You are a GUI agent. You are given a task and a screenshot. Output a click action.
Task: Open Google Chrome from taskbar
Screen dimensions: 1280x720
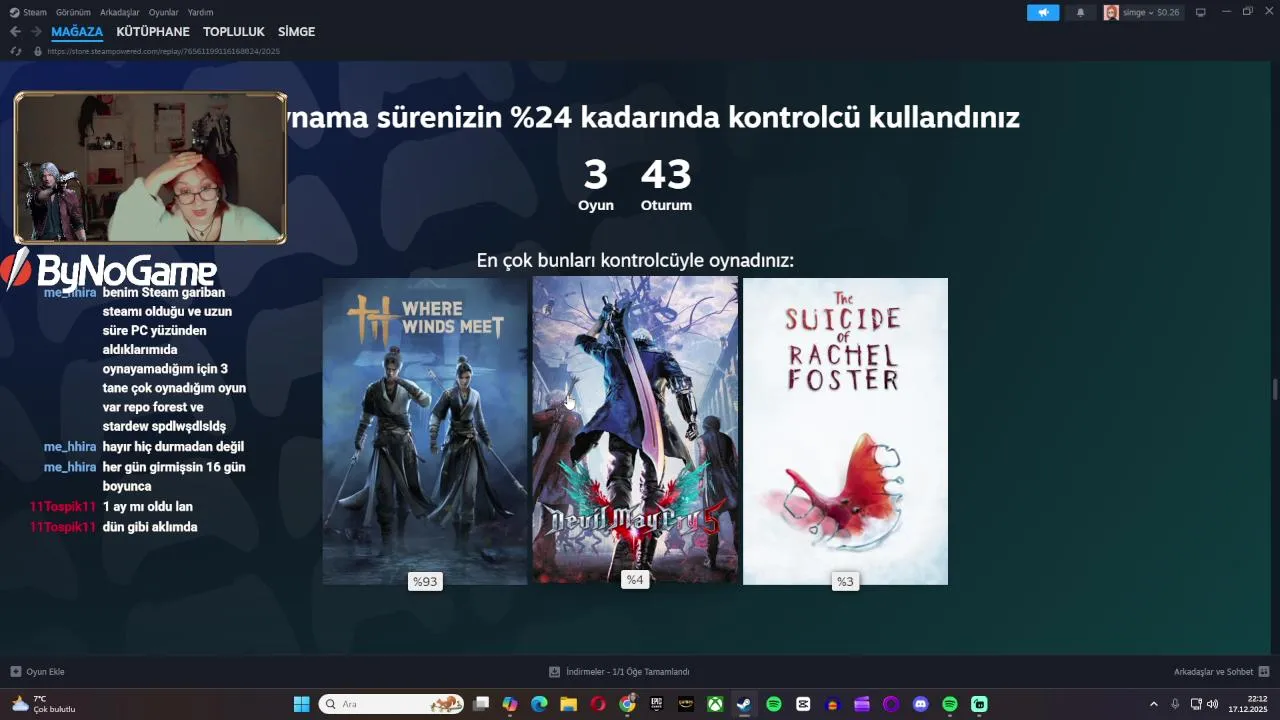coord(627,704)
